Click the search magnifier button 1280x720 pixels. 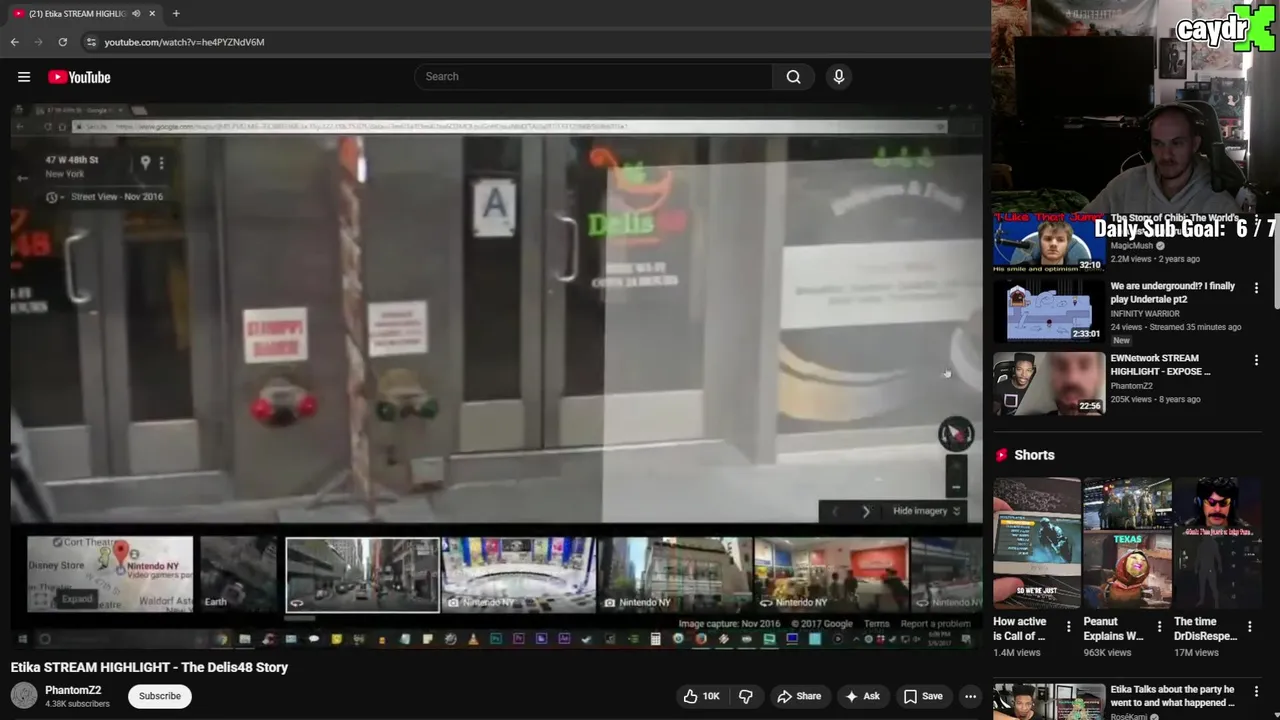(x=793, y=77)
